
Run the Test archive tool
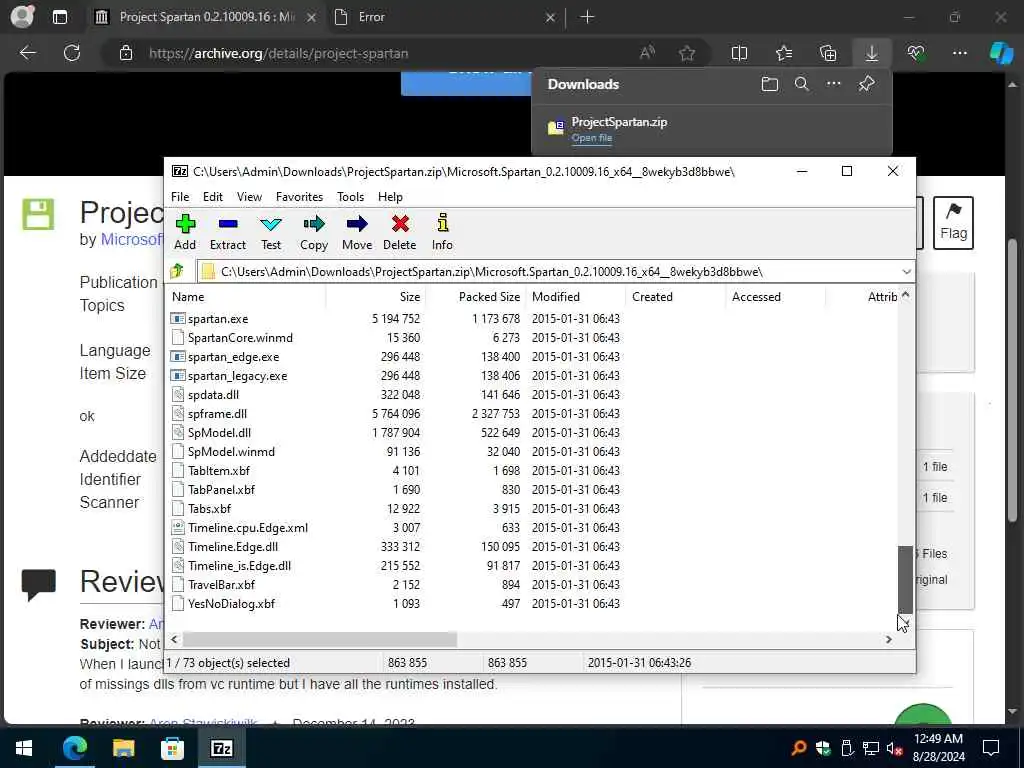(x=270, y=232)
